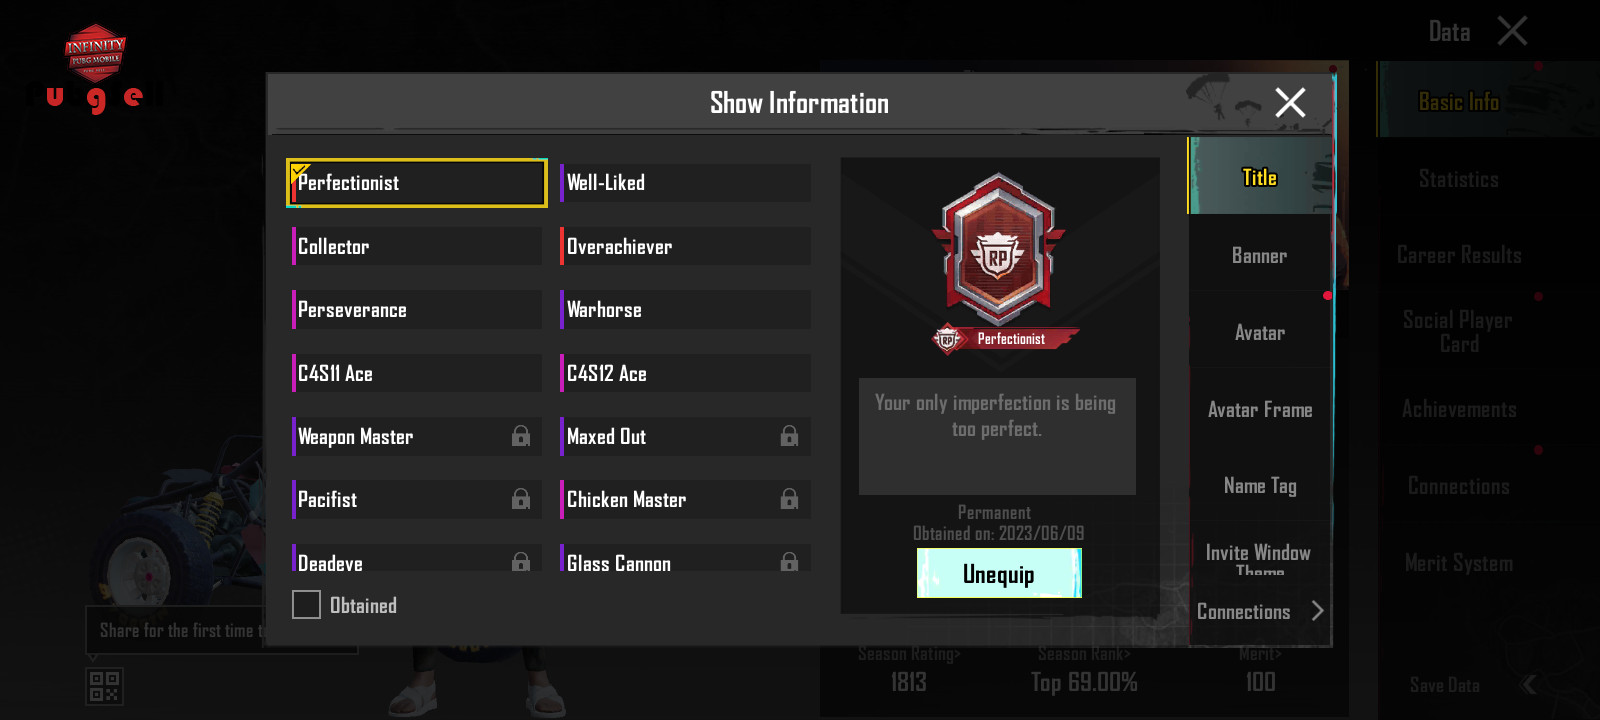Image resolution: width=1600 pixels, height=720 pixels.
Task: Select the Well-Liked title
Action: click(x=685, y=183)
